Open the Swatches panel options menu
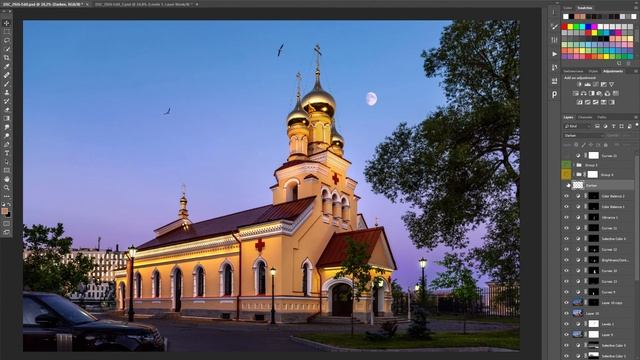 pos(636,8)
